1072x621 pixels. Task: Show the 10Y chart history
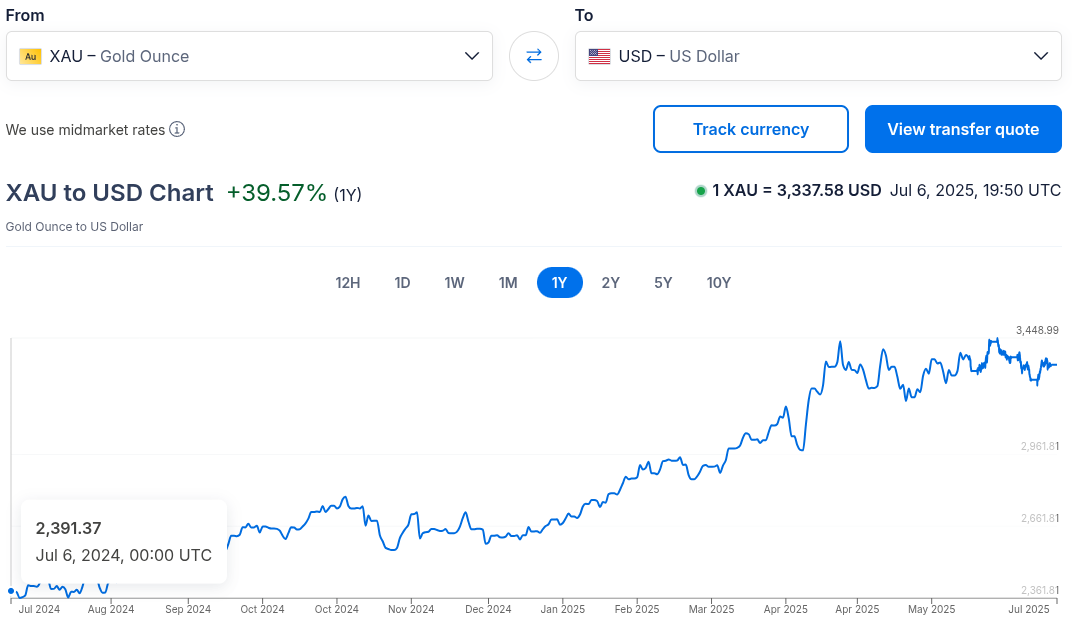[x=718, y=283]
